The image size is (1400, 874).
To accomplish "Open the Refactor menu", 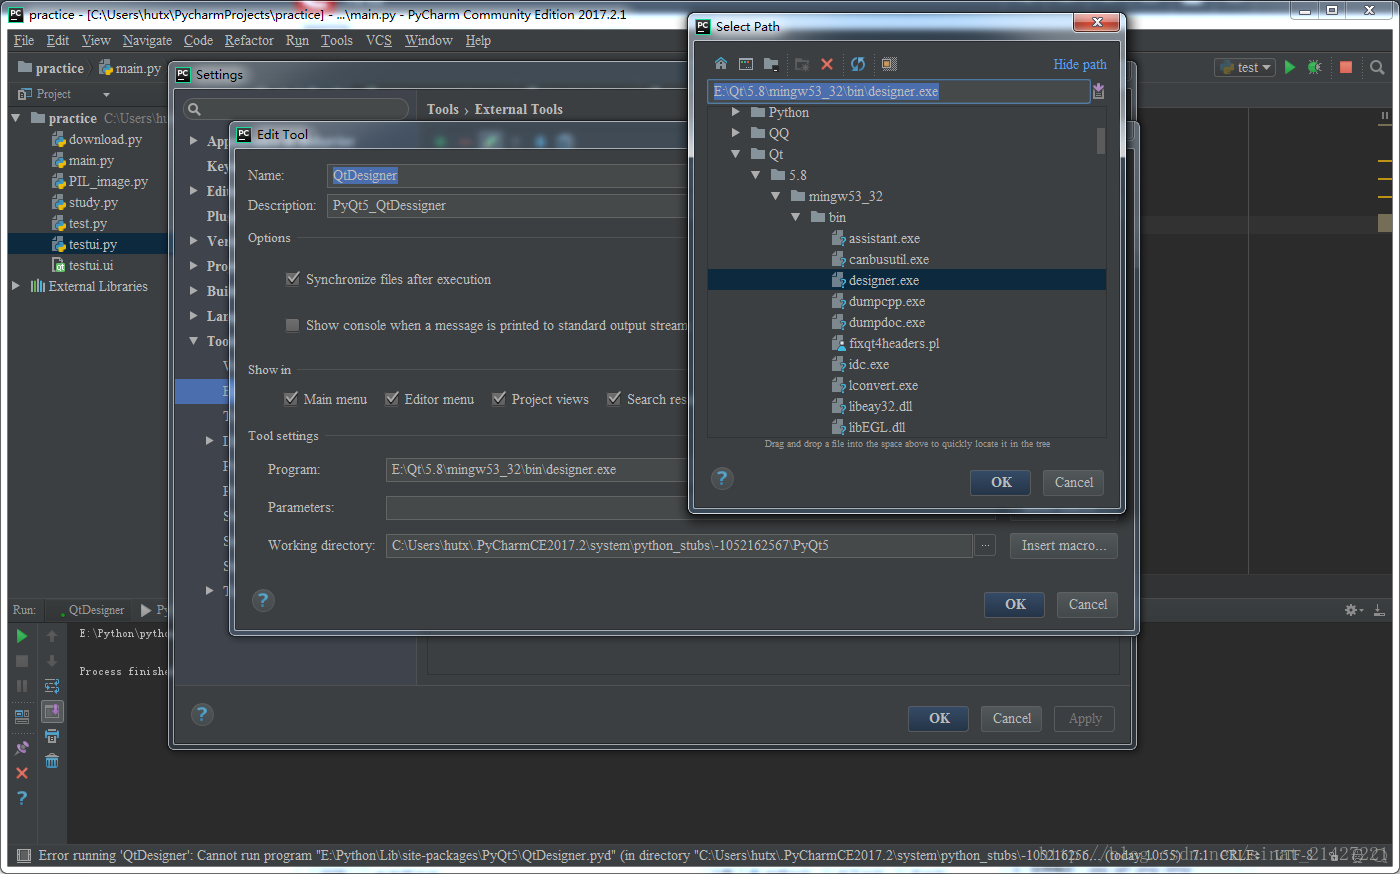I will (x=249, y=41).
